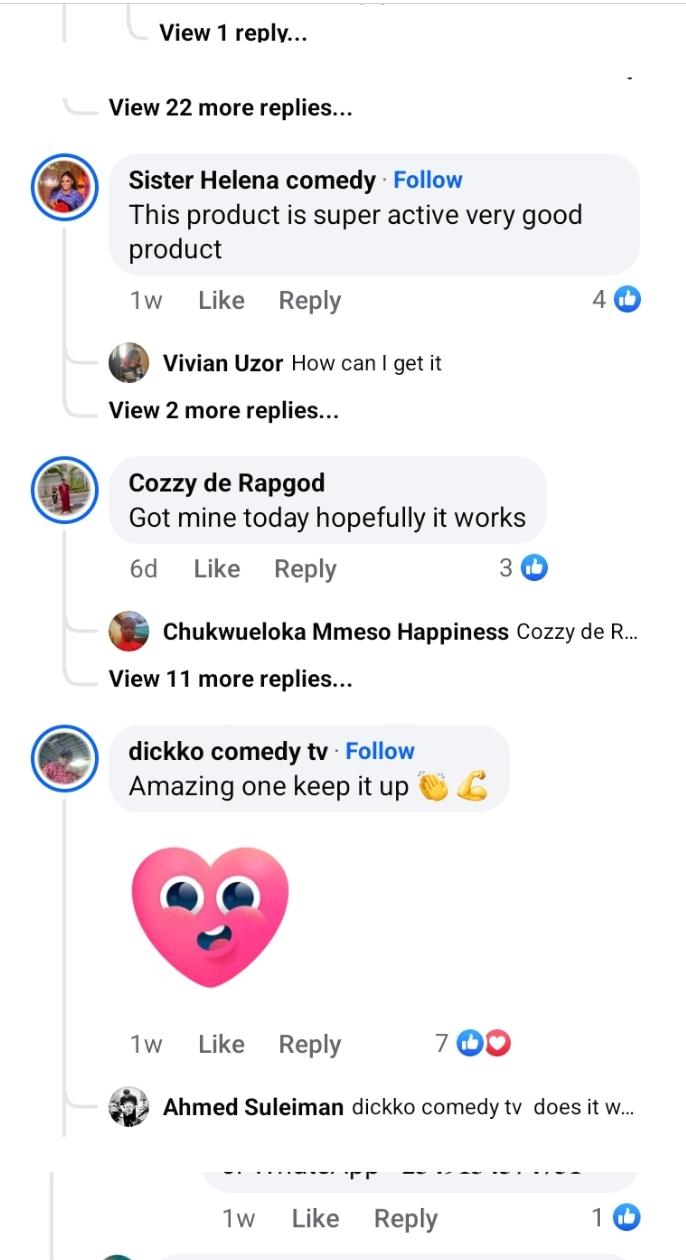Reply to Sister Helena comedy's comment
Image resolution: width=686 pixels, height=1260 pixels.
pos(309,300)
